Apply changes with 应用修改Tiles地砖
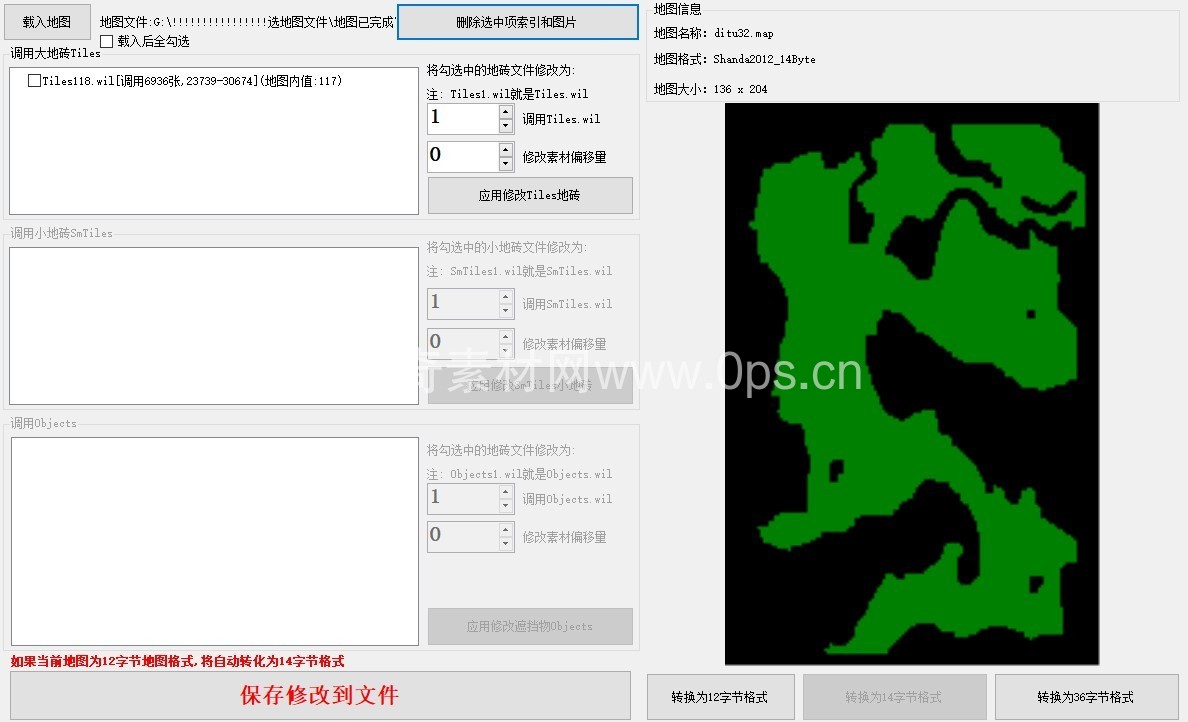1188x722 pixels. tap(530, 196)
